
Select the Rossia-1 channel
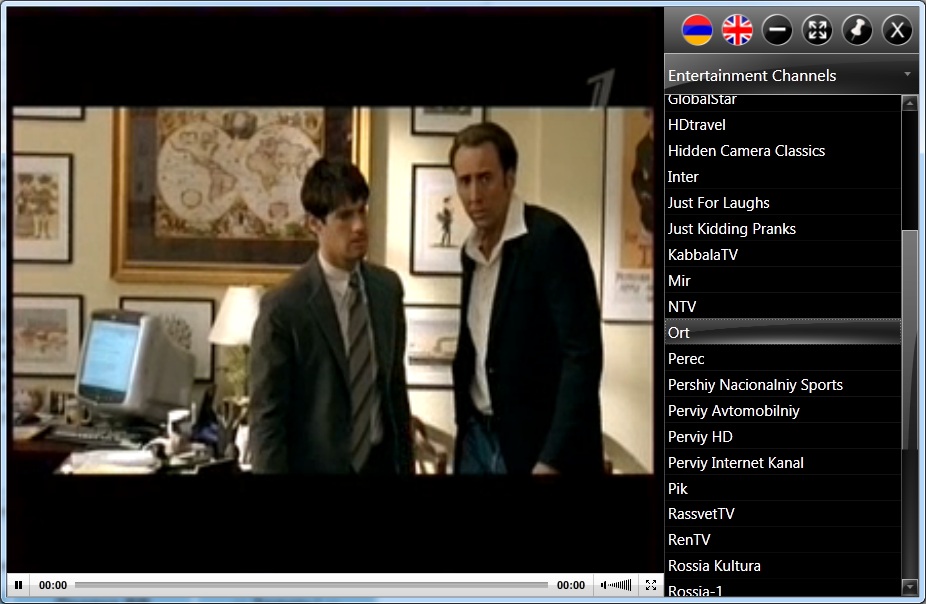coord(782,589)
